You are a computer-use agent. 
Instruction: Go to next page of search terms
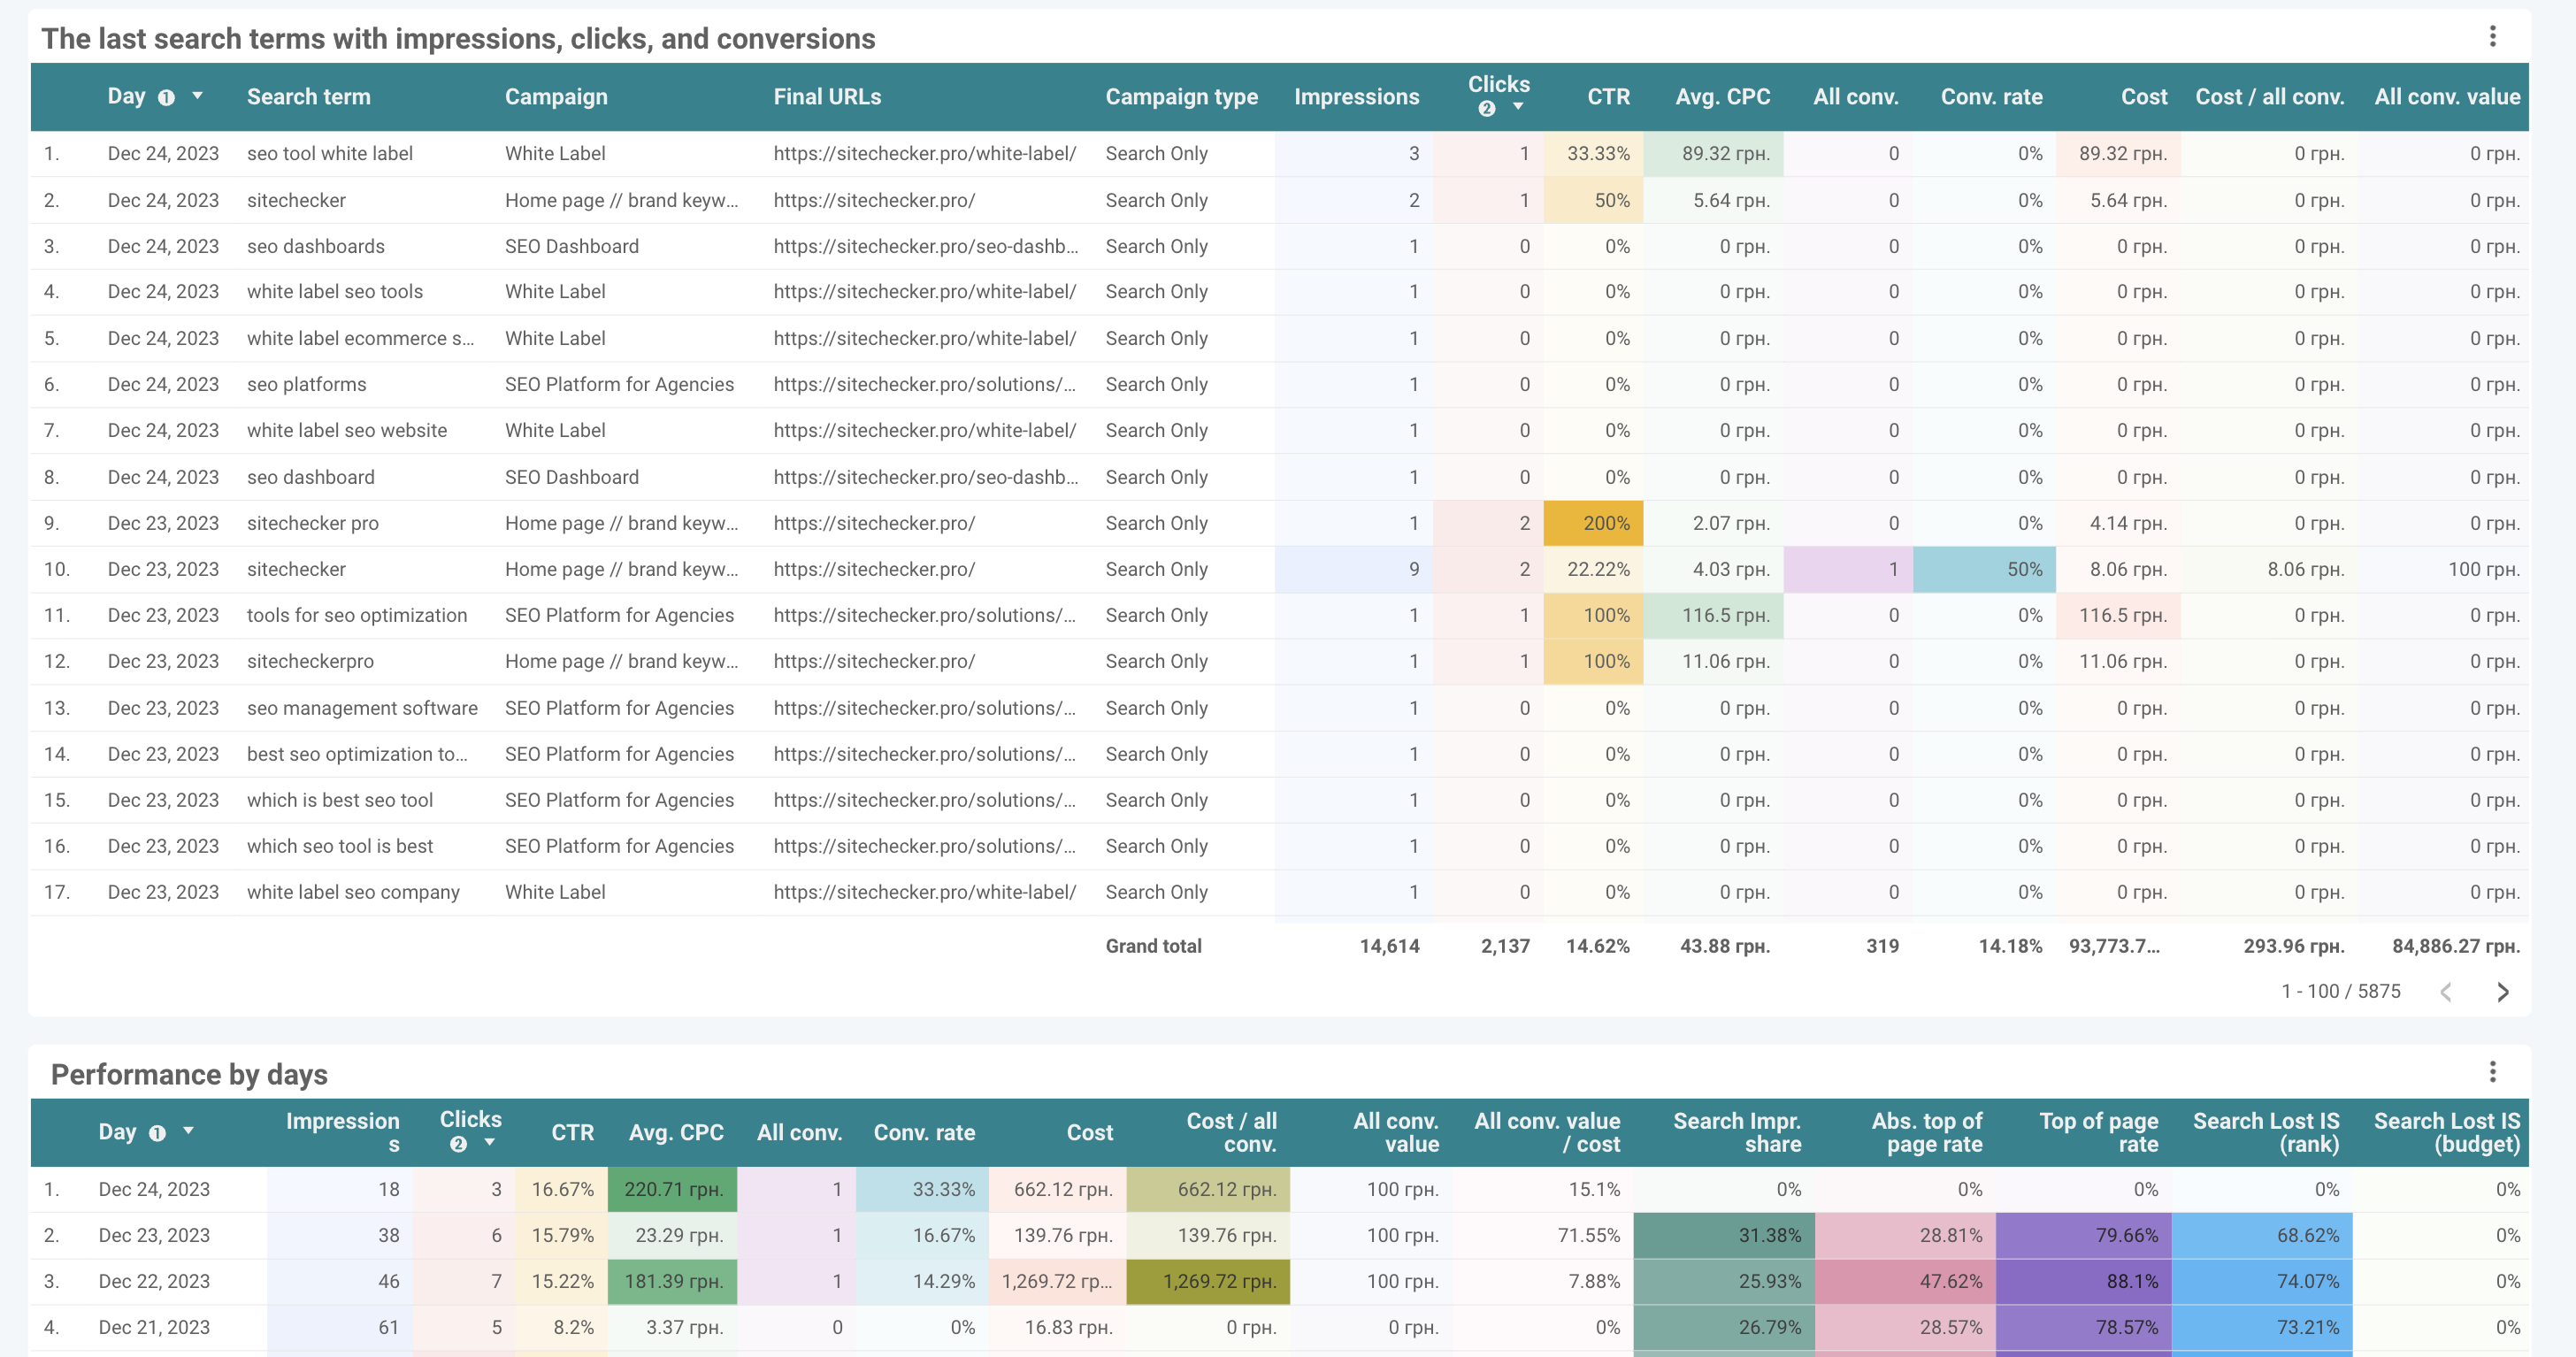[x=2503, y=992]
